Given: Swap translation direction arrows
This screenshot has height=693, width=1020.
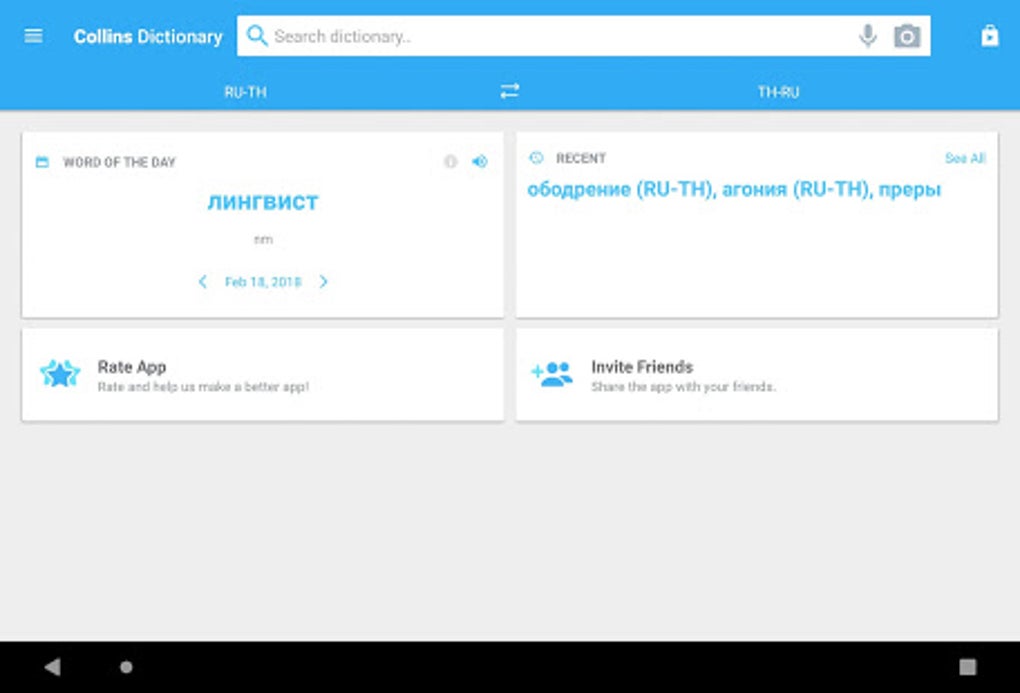Looking at the screenshot, I should click(509, 90).
